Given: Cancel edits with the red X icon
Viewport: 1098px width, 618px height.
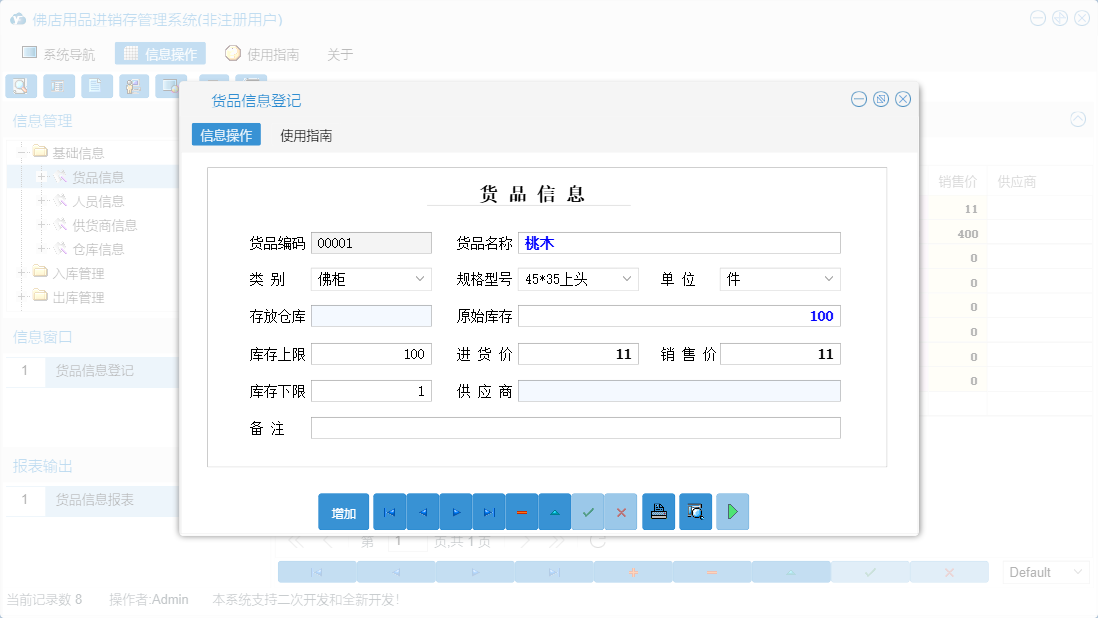Looking at the screenshot, I should pos(621,511).
